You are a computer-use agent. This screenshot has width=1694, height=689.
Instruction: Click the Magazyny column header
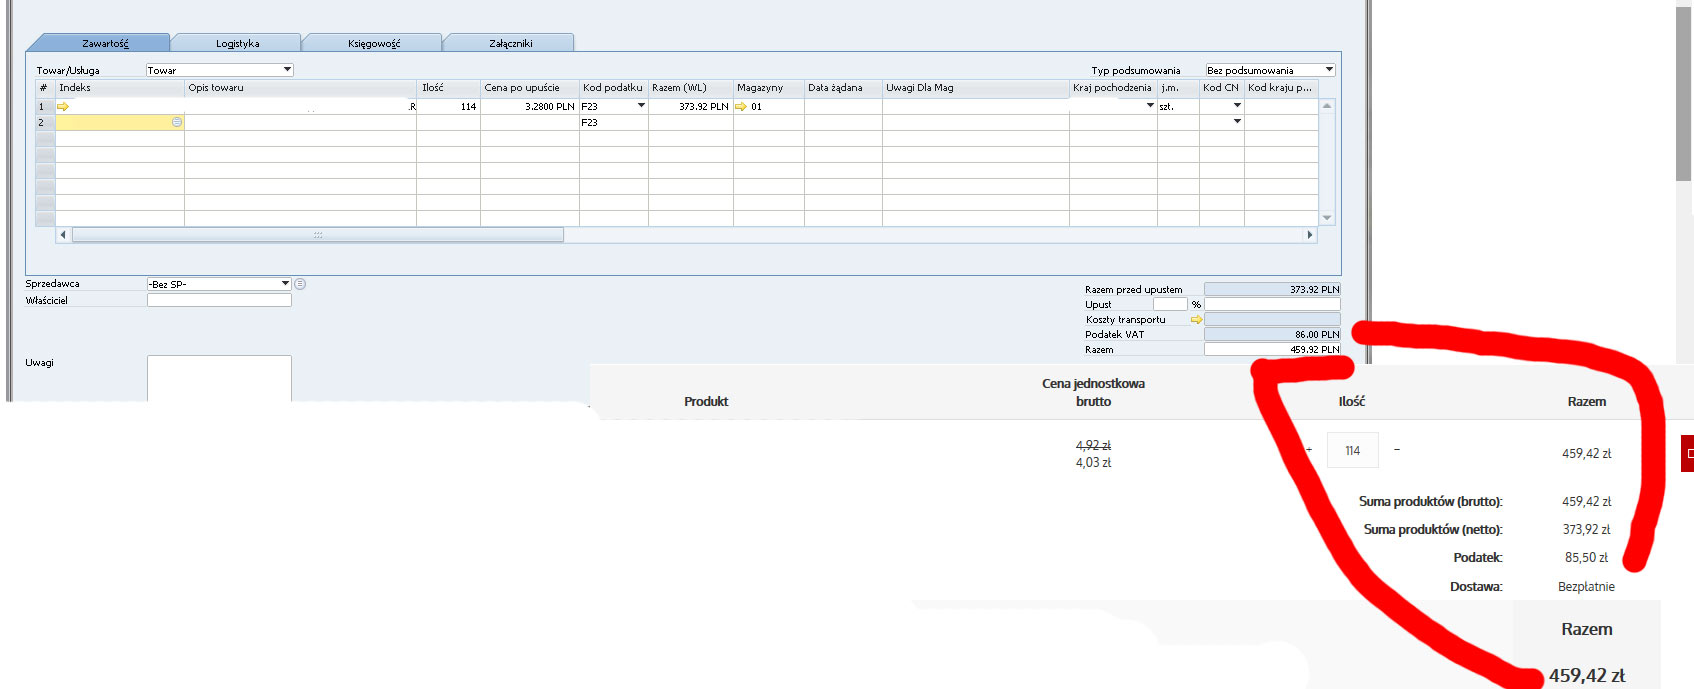(x=769, y=88)
